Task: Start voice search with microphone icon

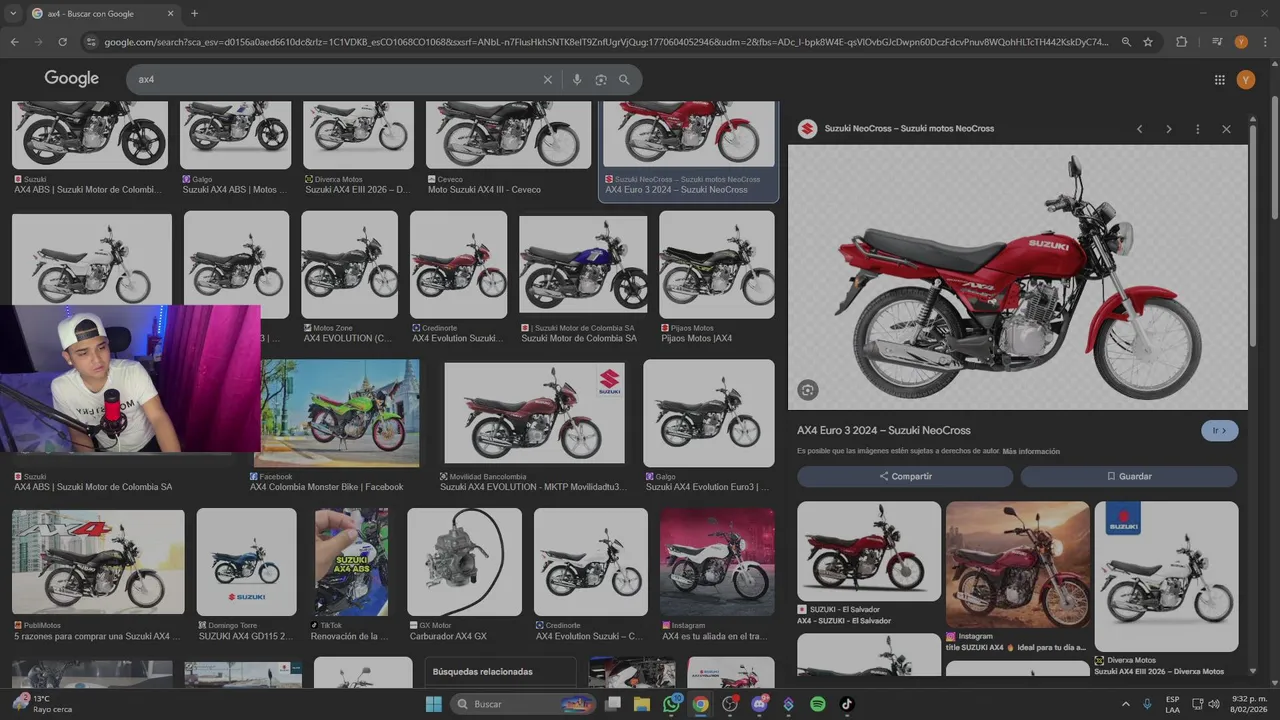Action: tap(577, 80)
